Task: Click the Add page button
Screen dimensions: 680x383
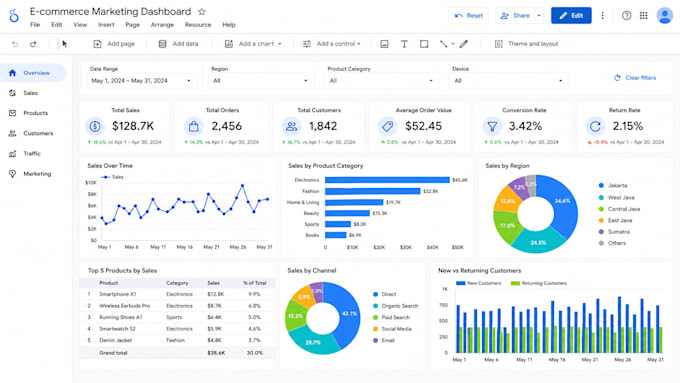Action: tap(114, 44)
